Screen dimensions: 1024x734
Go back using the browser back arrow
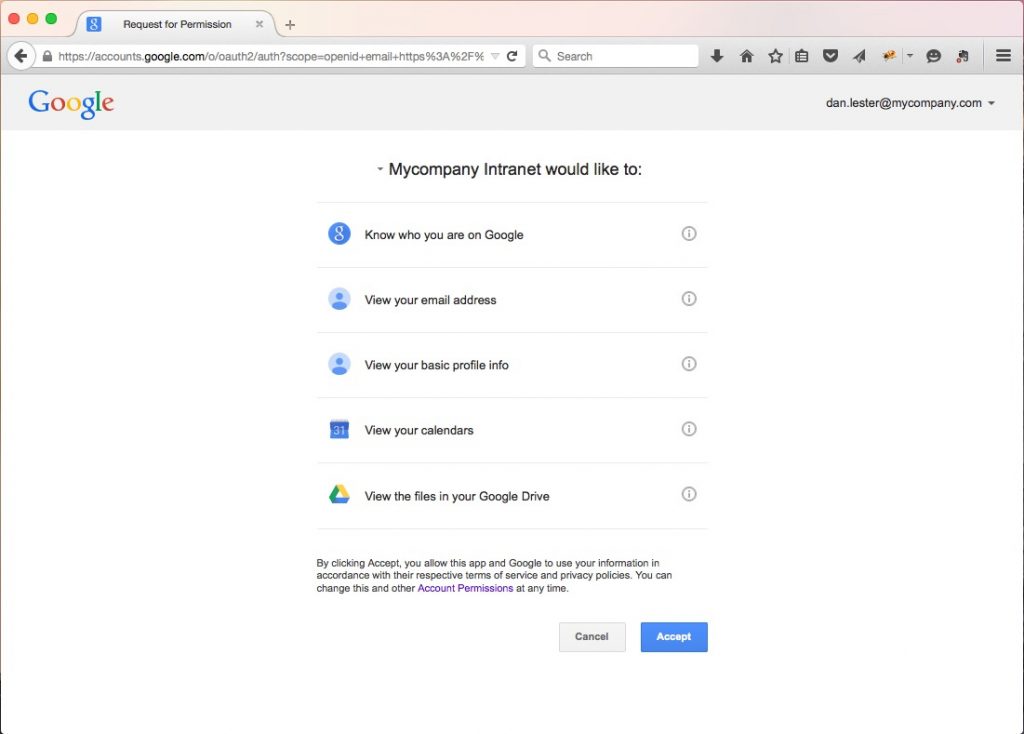pos(21,56)
